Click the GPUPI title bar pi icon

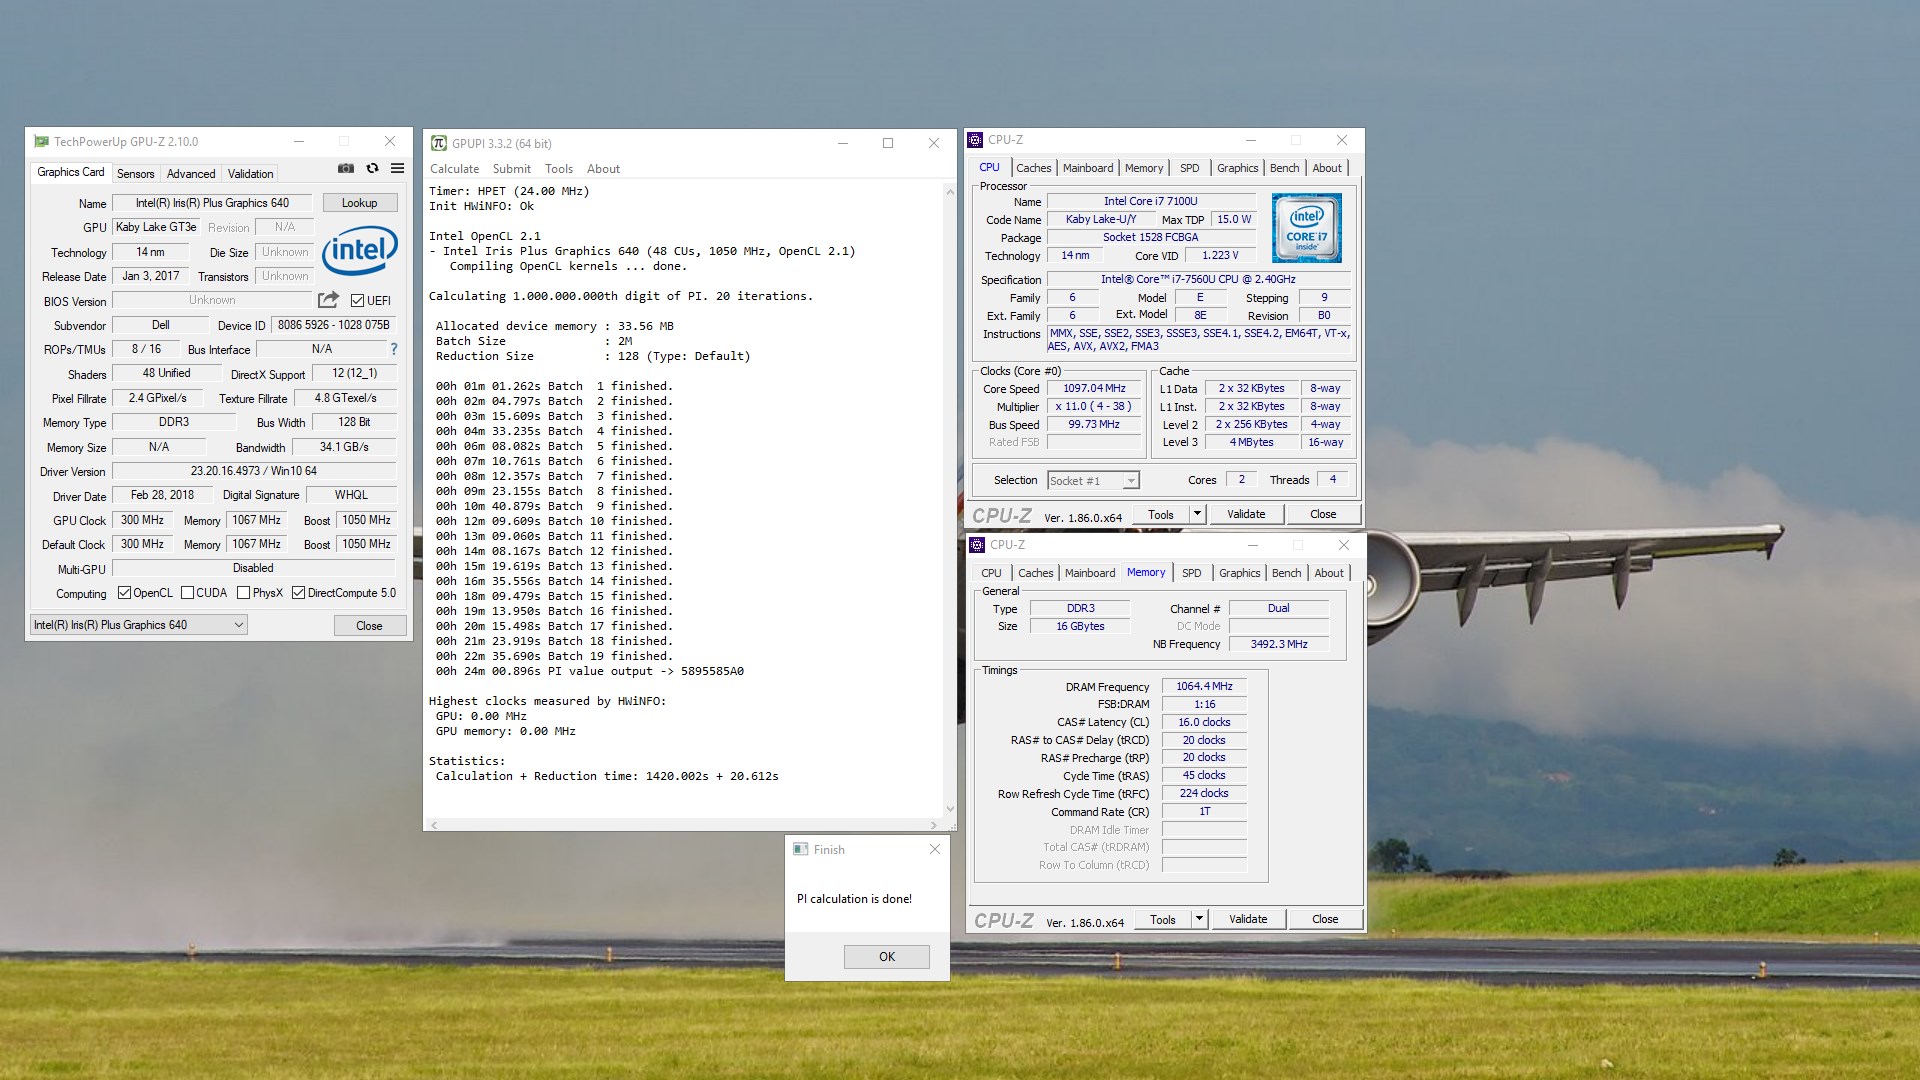click(438, 143)
